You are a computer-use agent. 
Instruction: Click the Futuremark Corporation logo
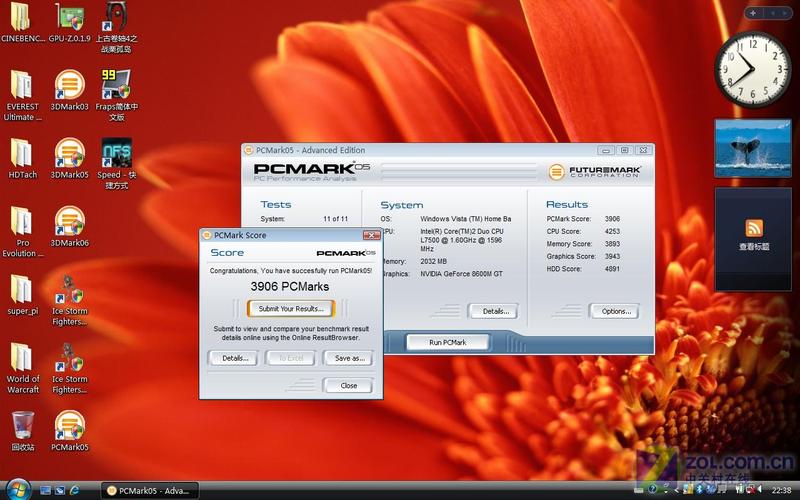point(595,171)
